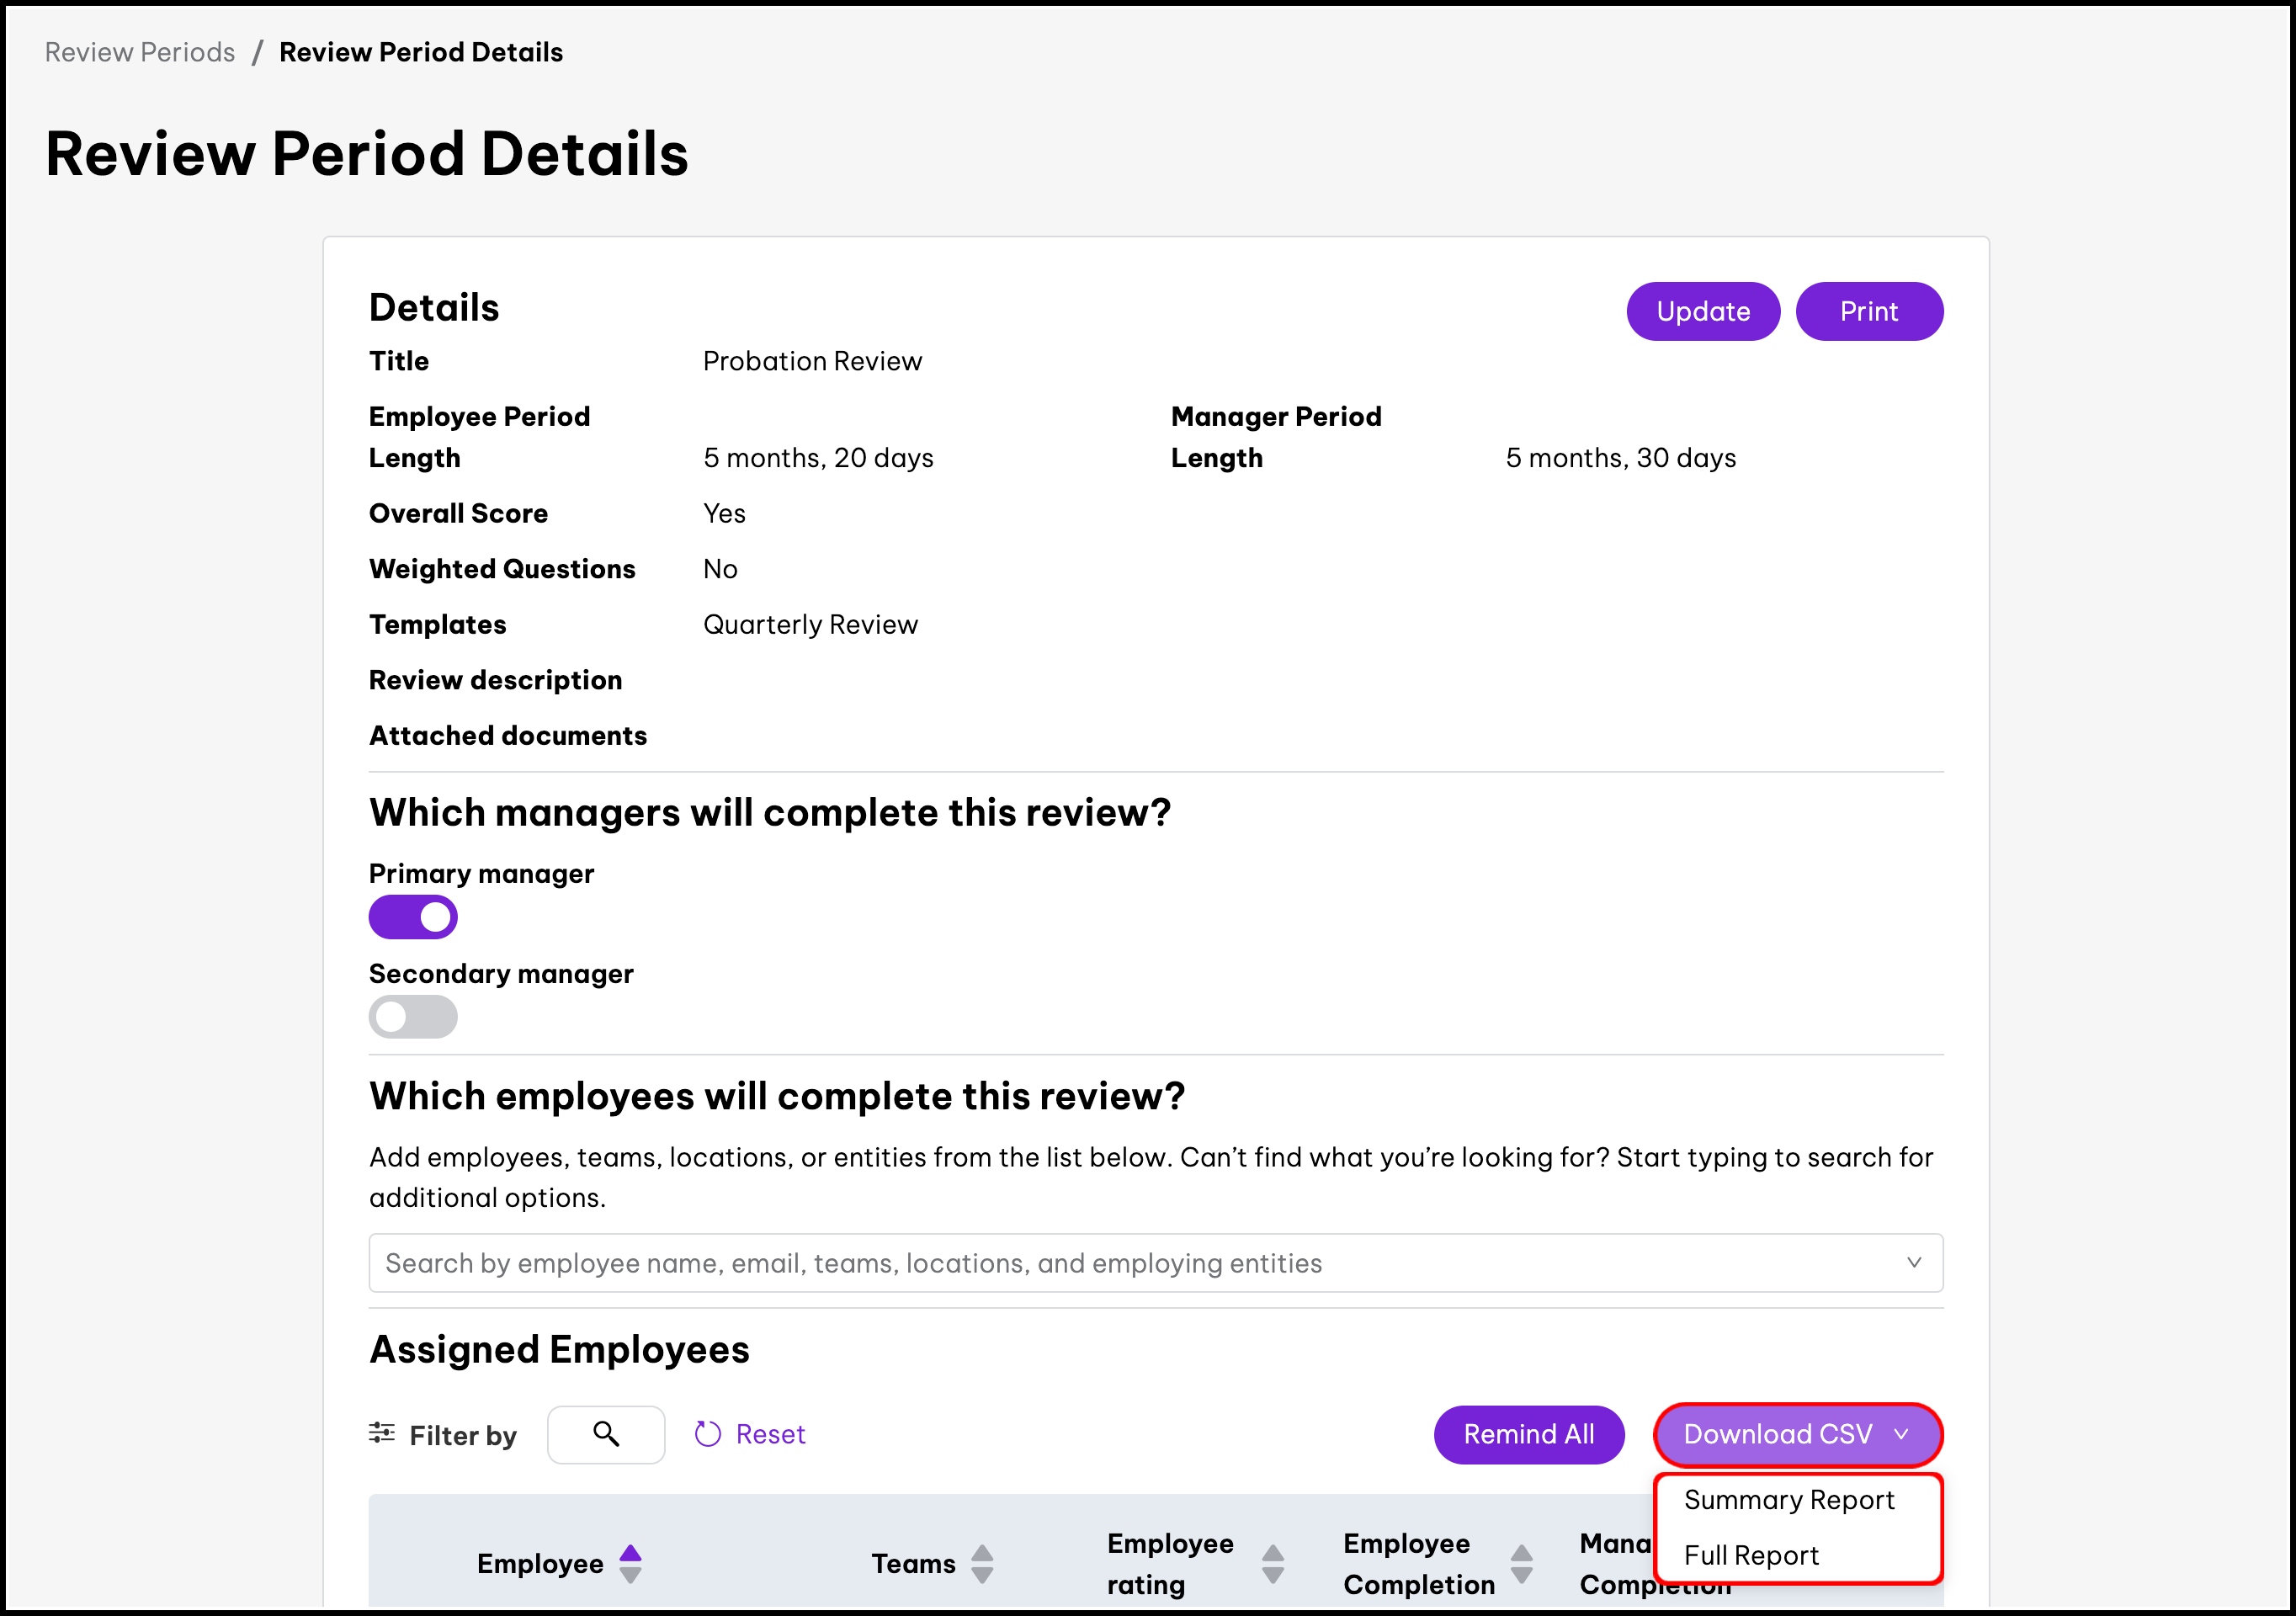Sort by Employee rating arrows
The width and height of the screenshot is (2296, 1616).
click(1272, 1563)
